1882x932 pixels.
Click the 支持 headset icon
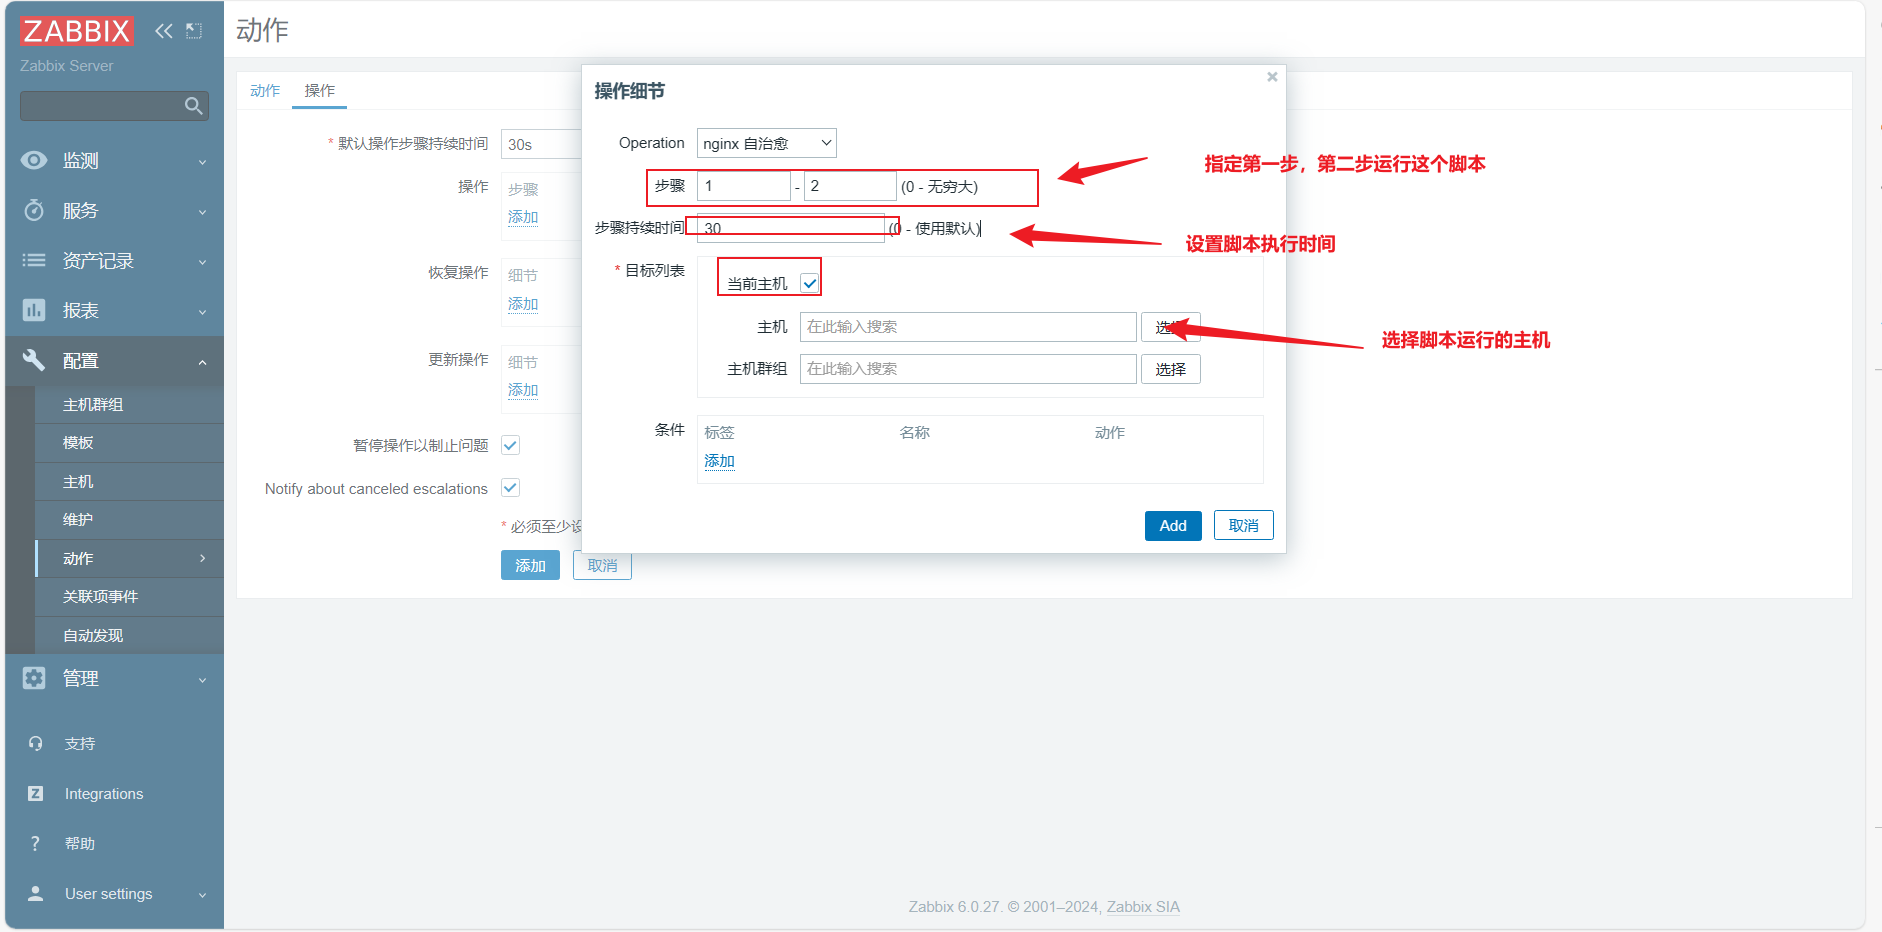click(36, 743)
